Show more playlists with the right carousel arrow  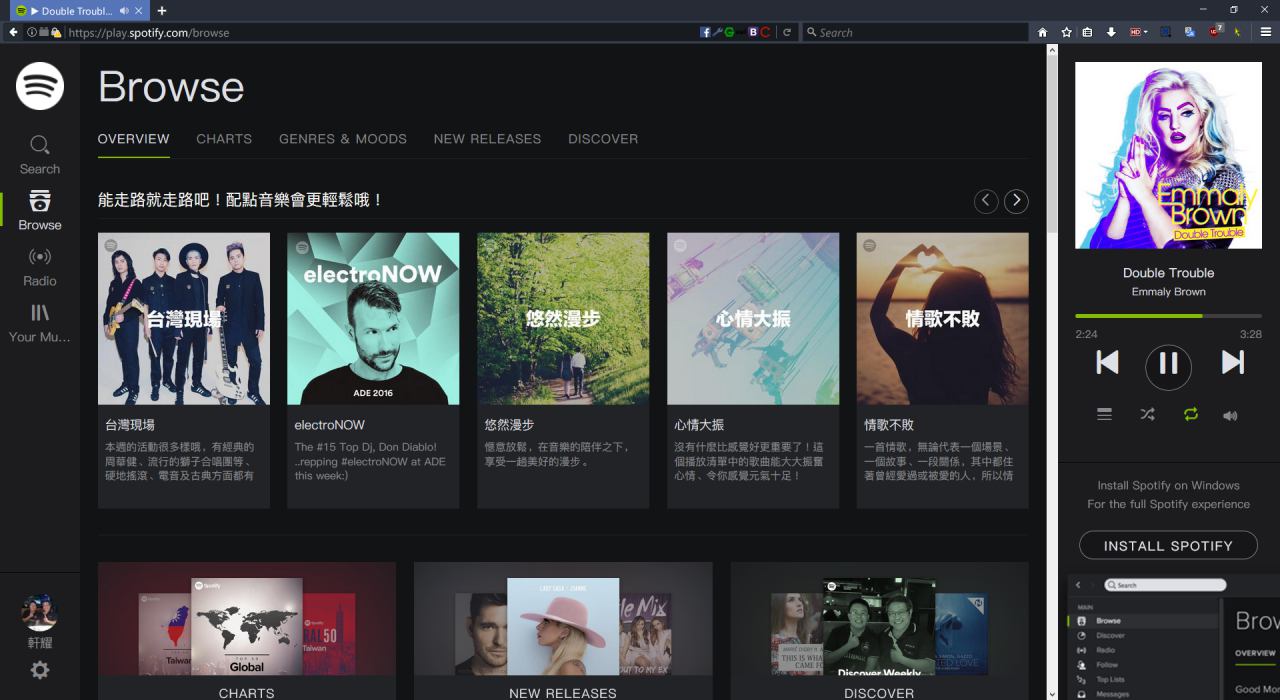(x=1016, y=201)
